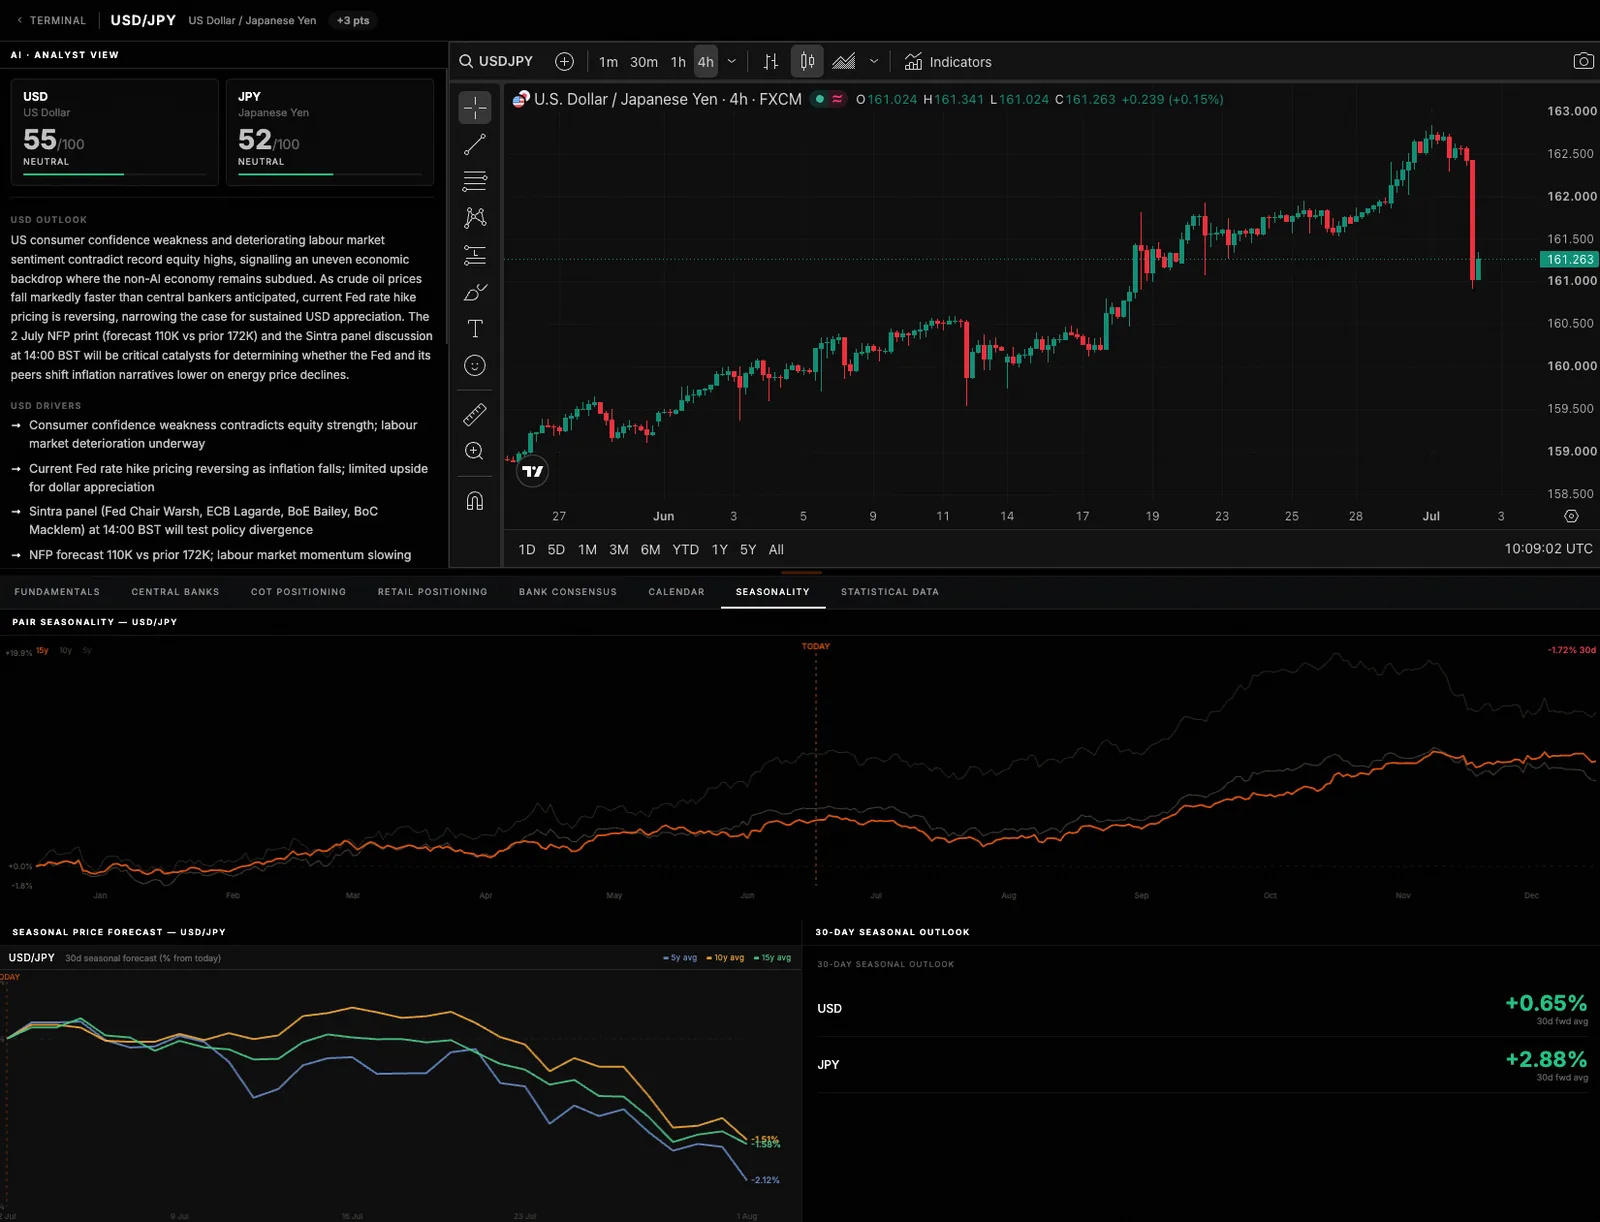The height and width of the screenshot is (1222, 1600).
Task: Select the Seasonality tab
Action: click(773, 592)
